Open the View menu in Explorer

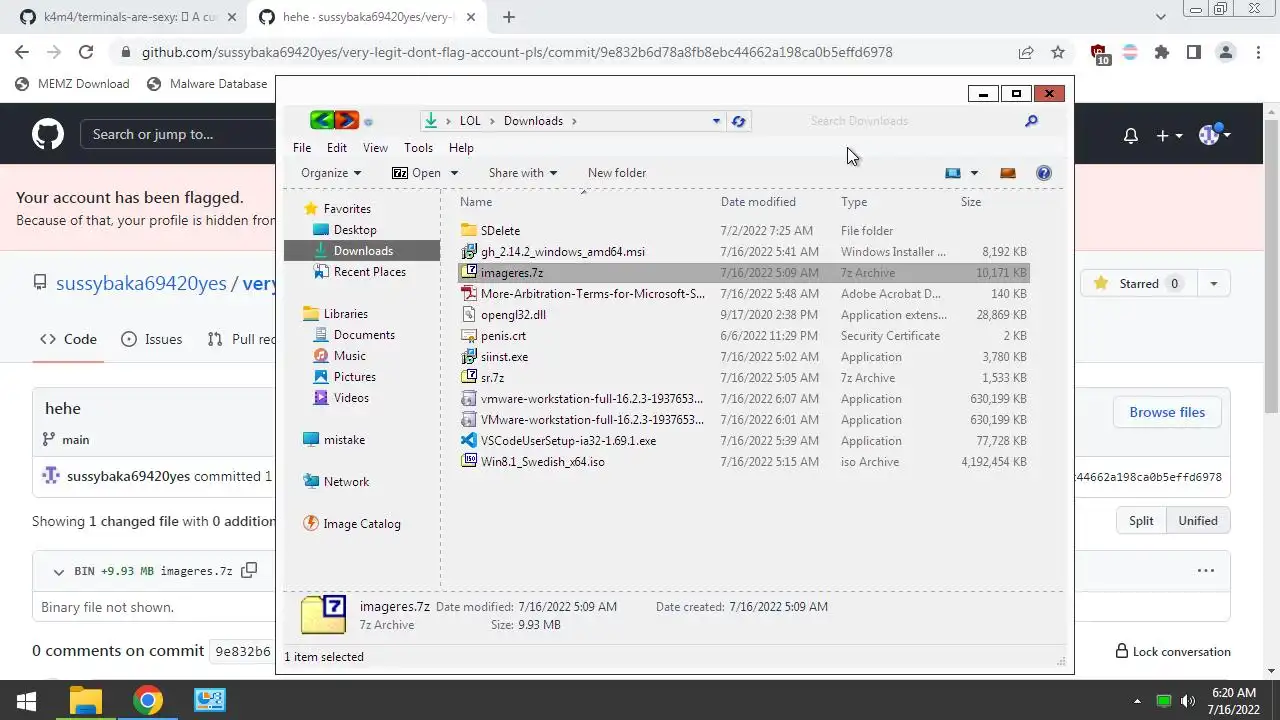tap(375, 147)
